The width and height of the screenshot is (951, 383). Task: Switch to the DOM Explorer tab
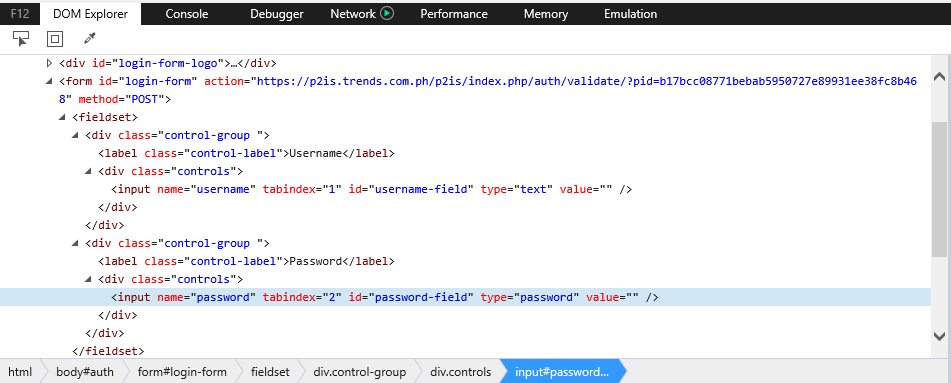(x=90, y=13)
